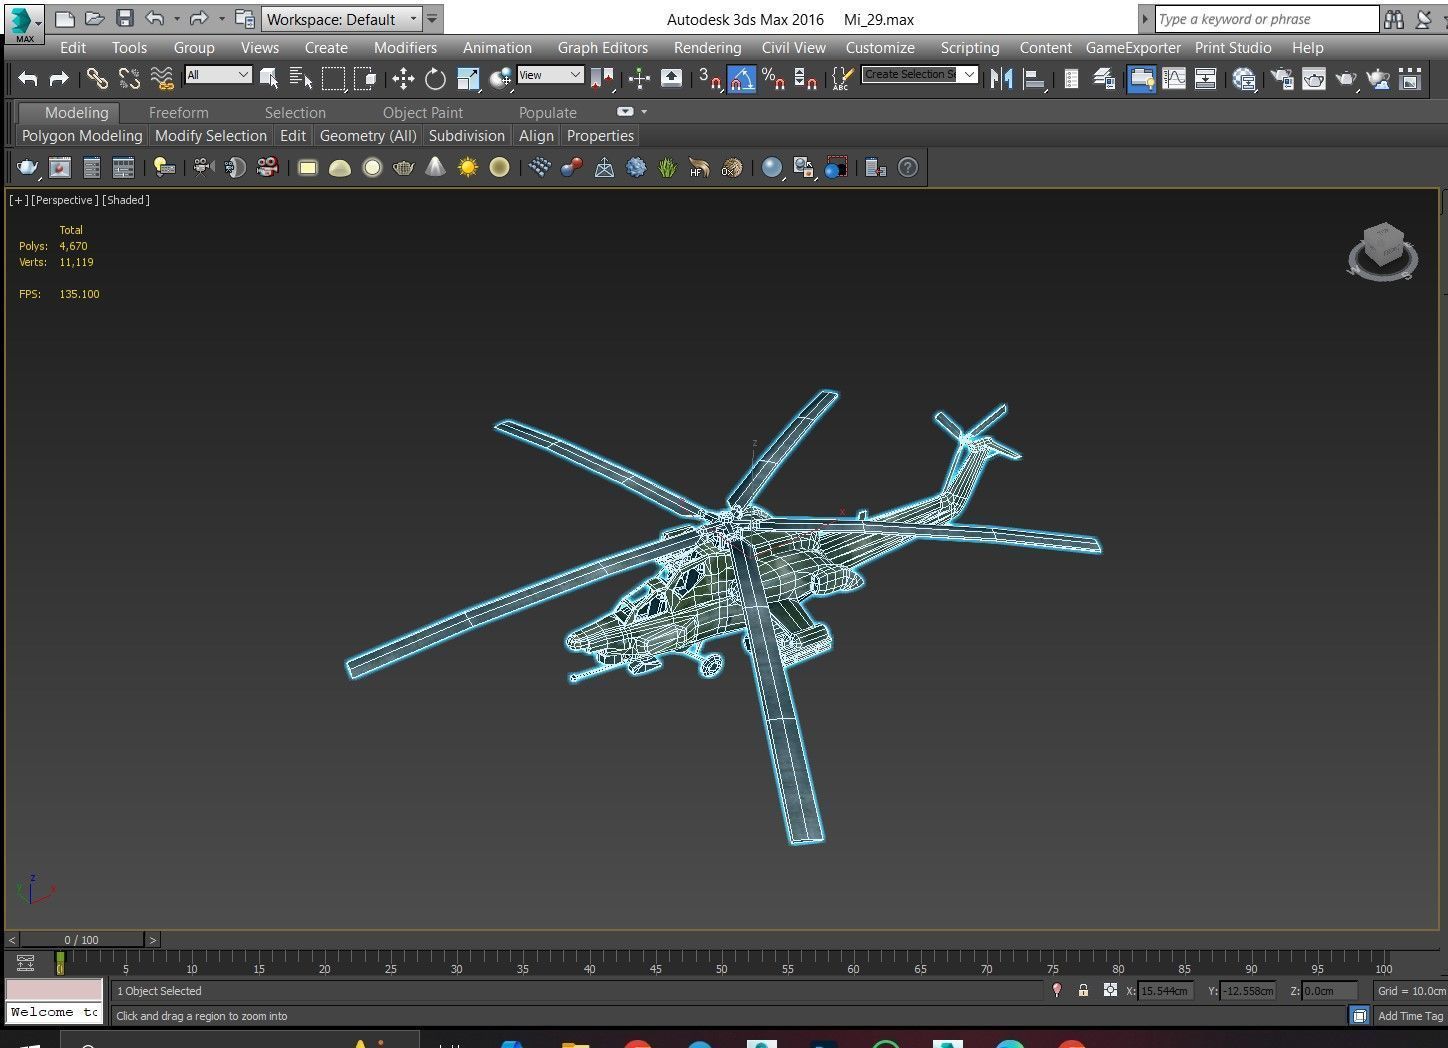Open the Rendering menu
This screenshot has height=1048, width=1448.
[x=707, y=47]
